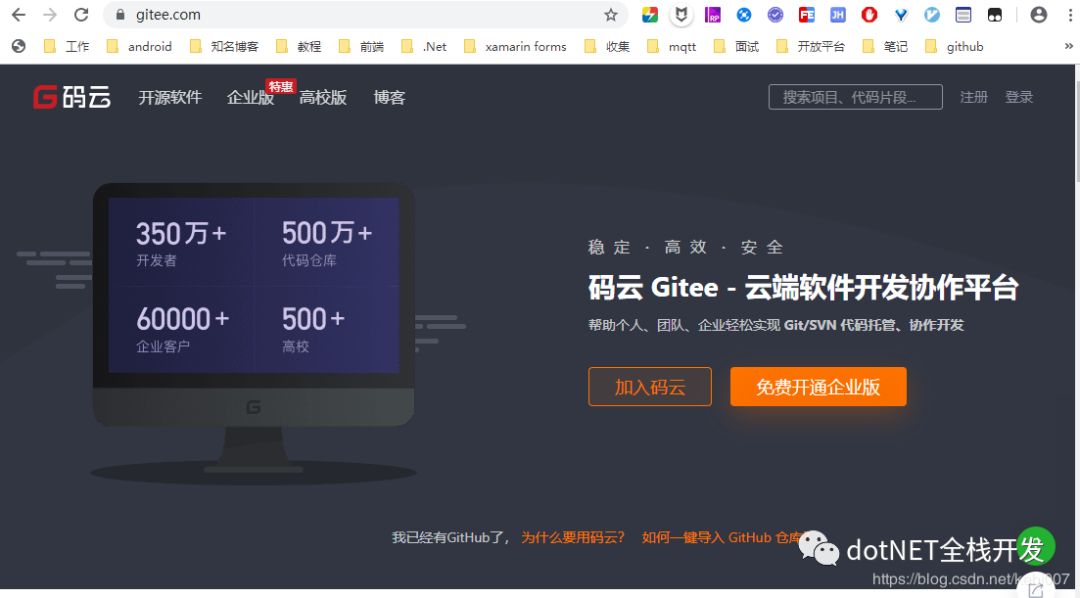
Task: Click the padlock icon in the address bar
Action: tap(121, 14)
